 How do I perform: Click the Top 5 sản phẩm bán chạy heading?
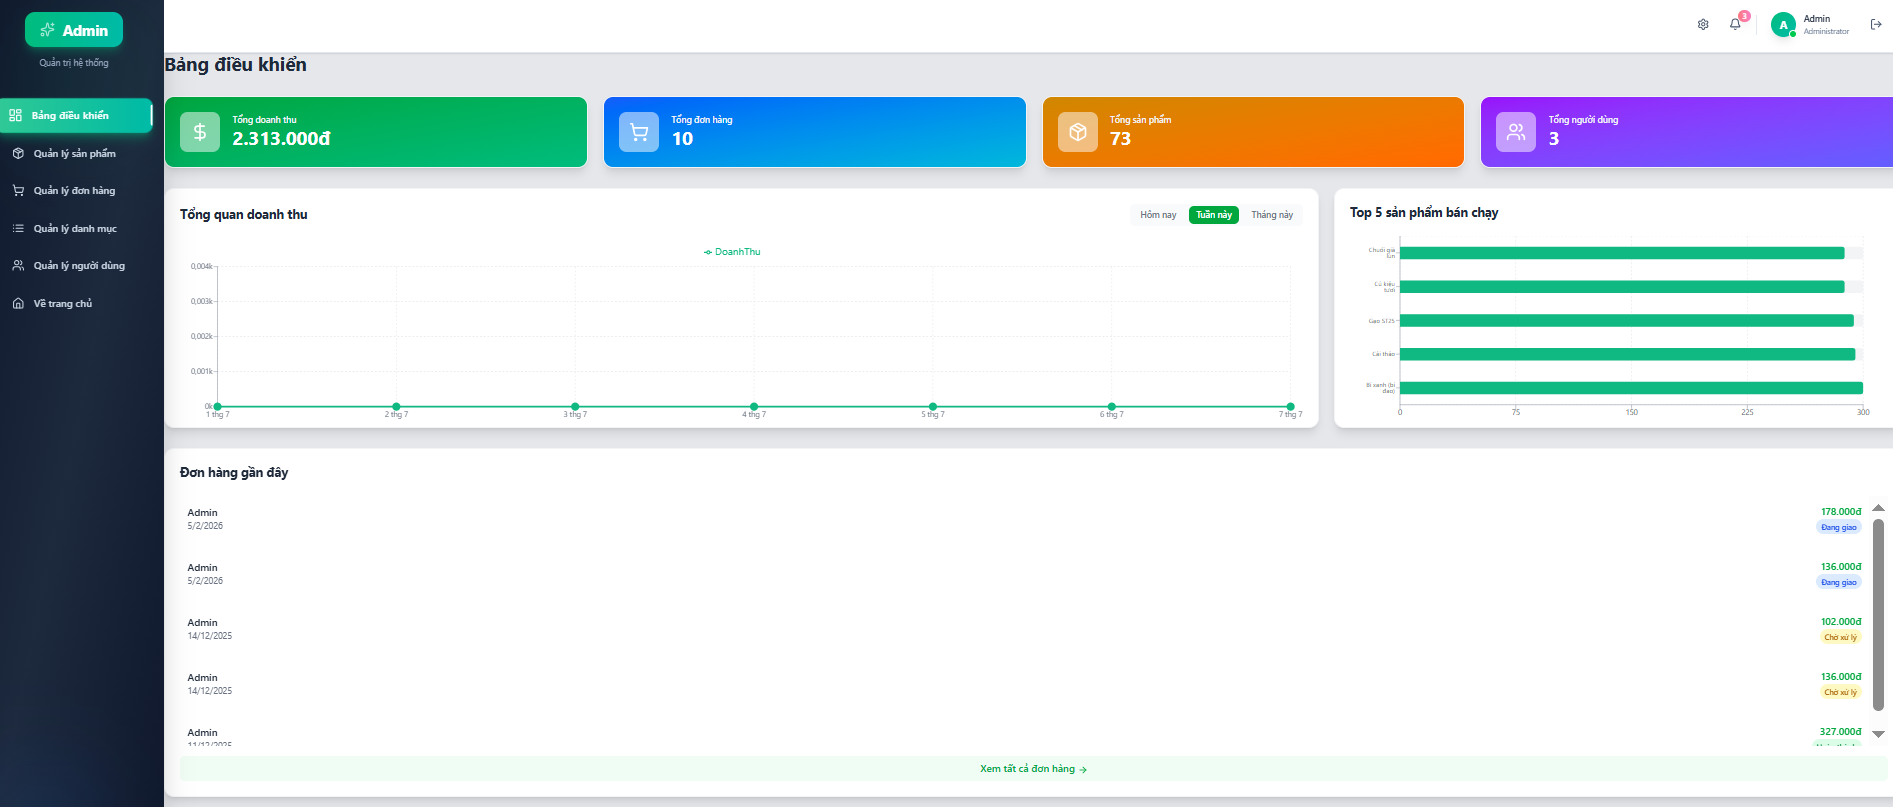tap(1424, 212)
